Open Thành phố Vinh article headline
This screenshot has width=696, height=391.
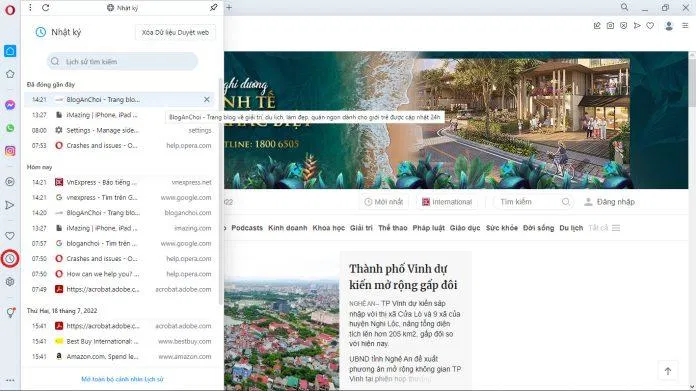pos(403,276)
